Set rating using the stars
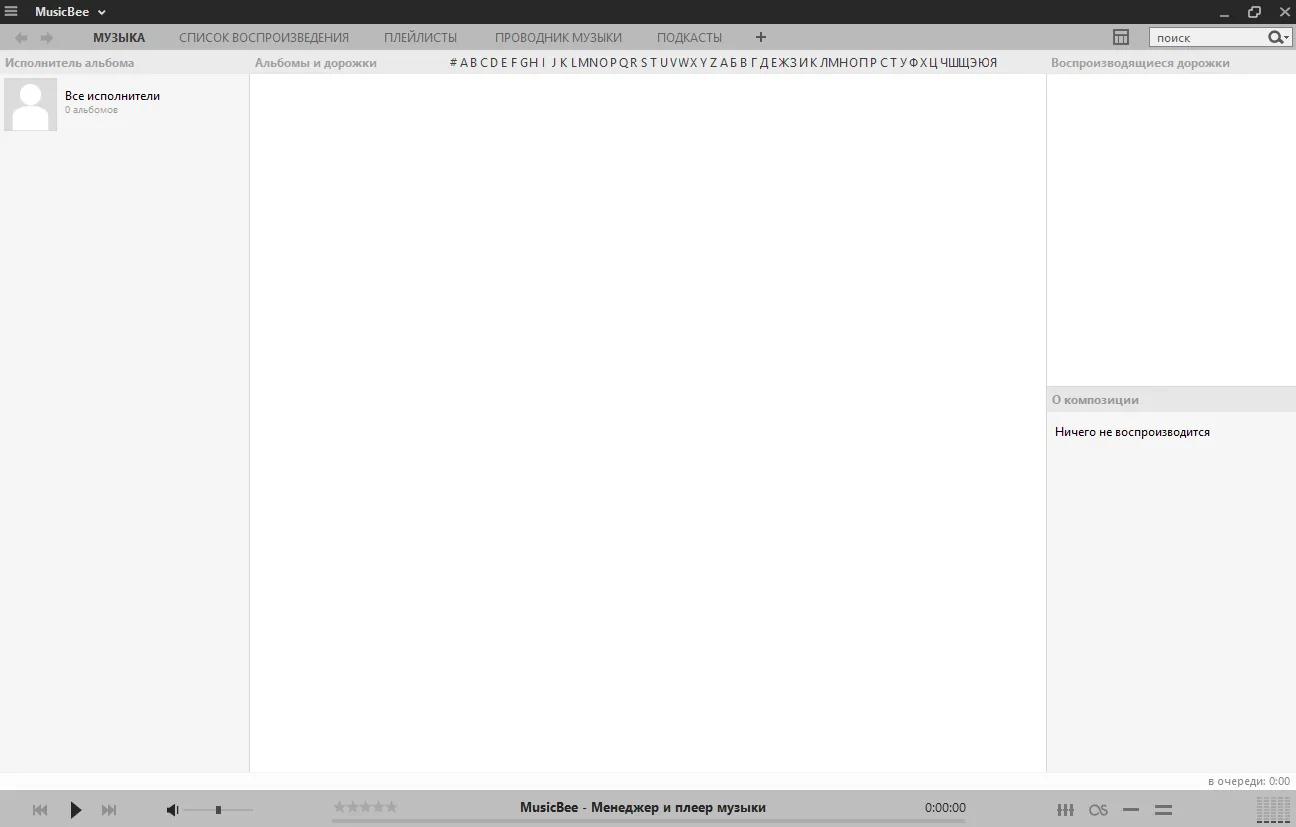This screenshot has width=1296, height=827. [x=365, y=807]
